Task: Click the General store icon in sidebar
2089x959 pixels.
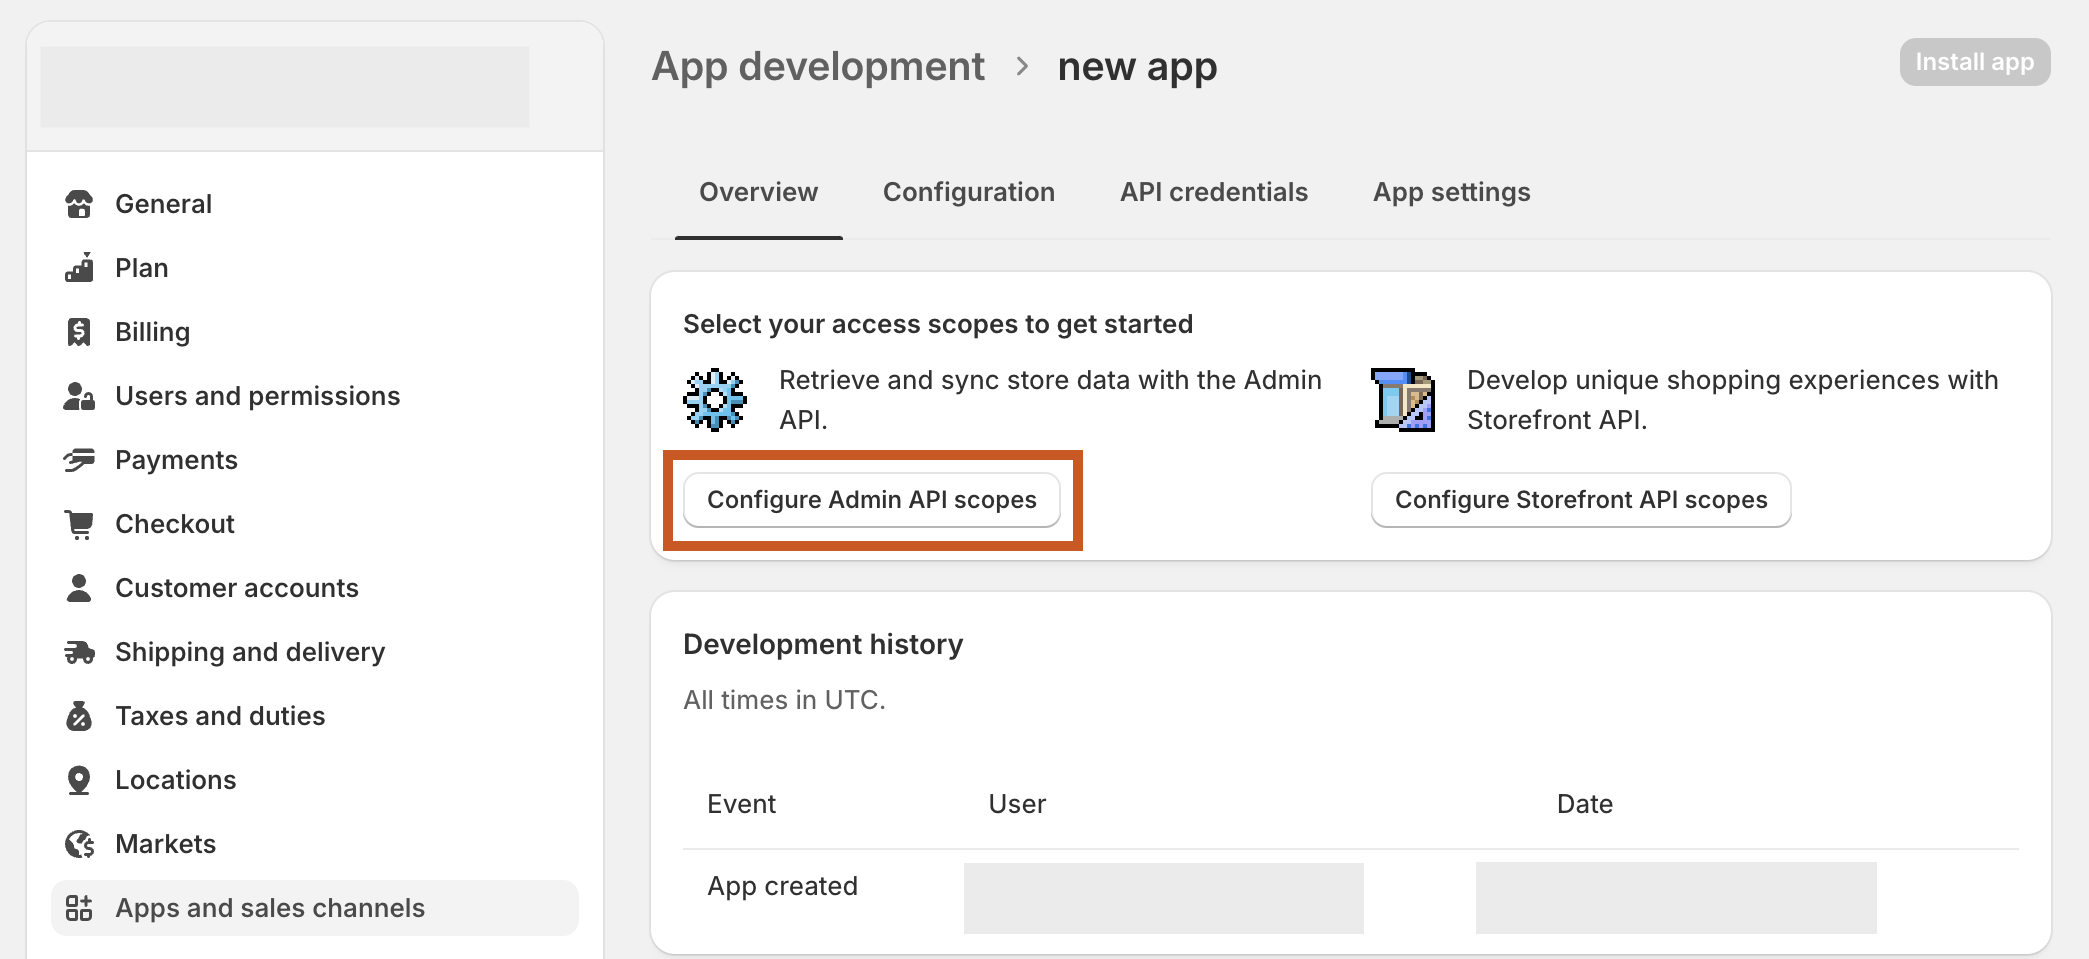Action: pyautogui.click(x=79, y=204)
